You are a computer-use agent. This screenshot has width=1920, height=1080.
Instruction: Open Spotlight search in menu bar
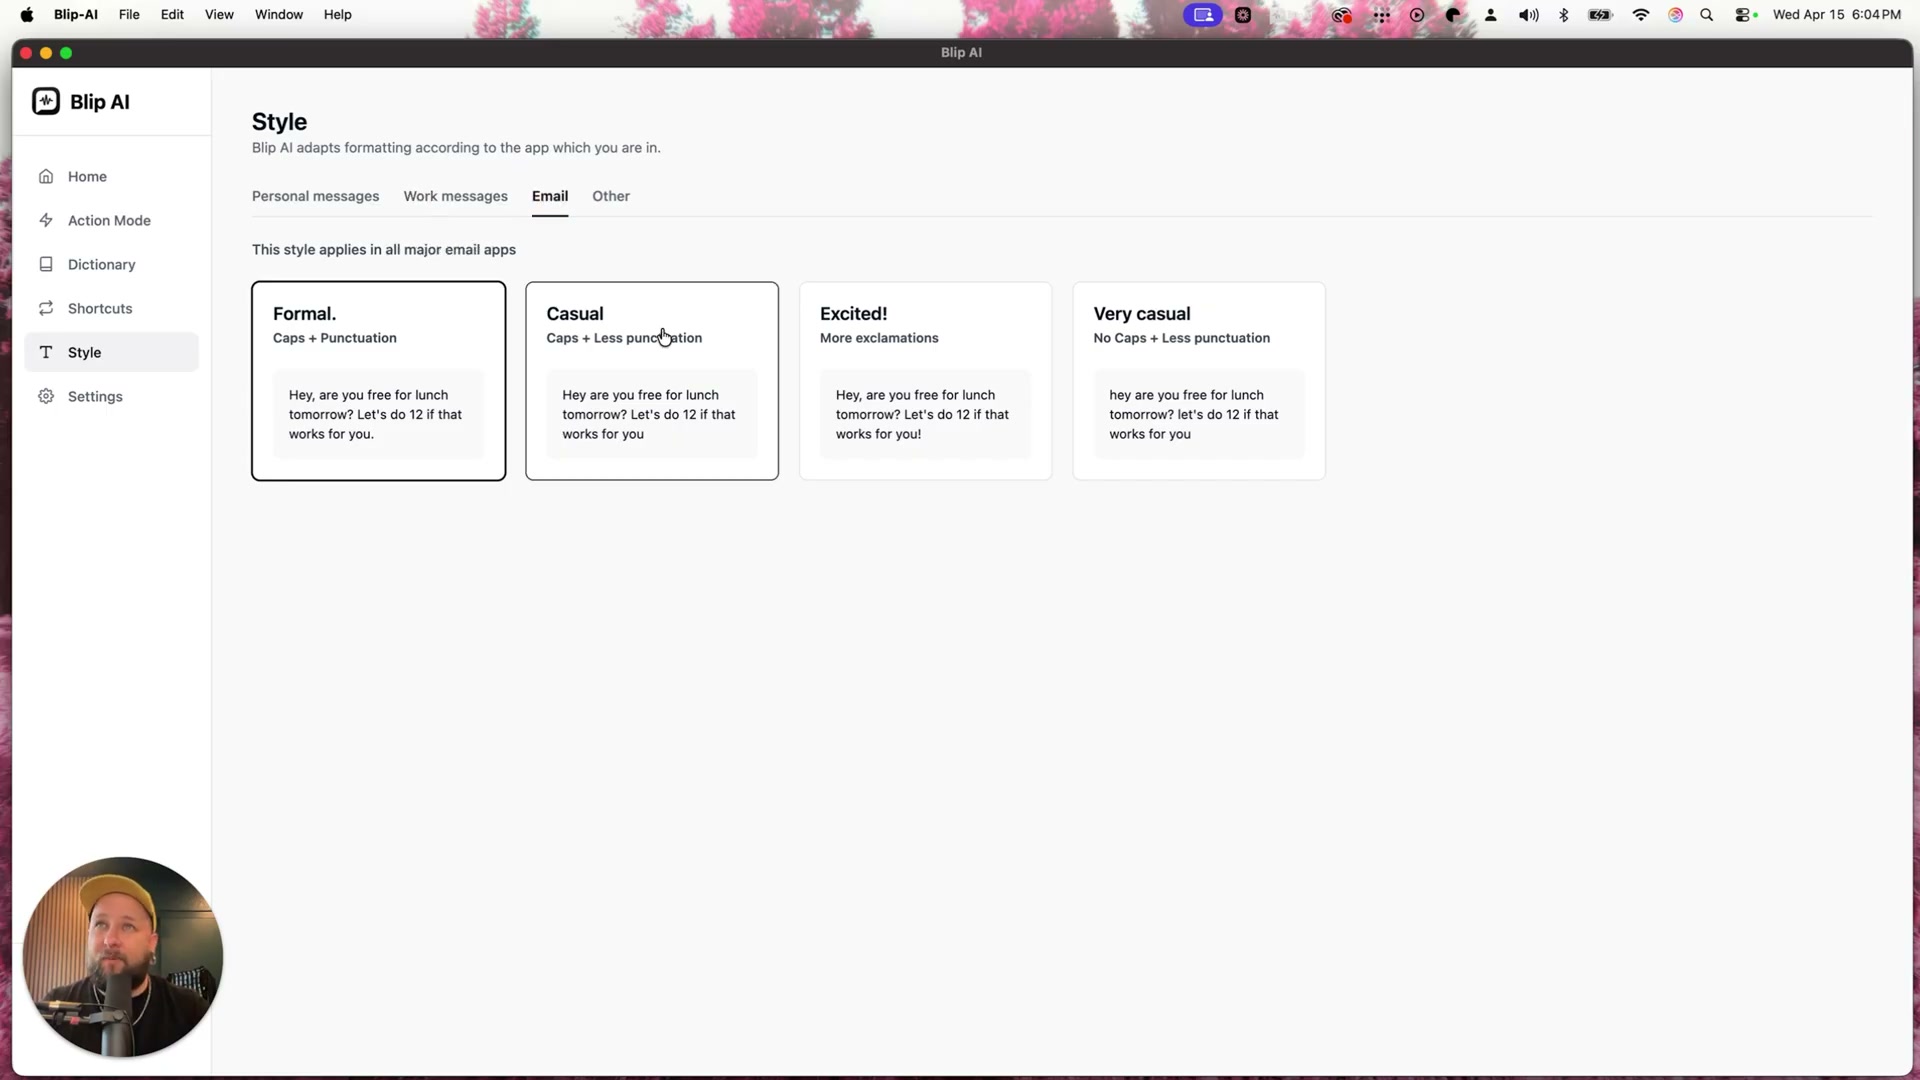(1708, 15)
